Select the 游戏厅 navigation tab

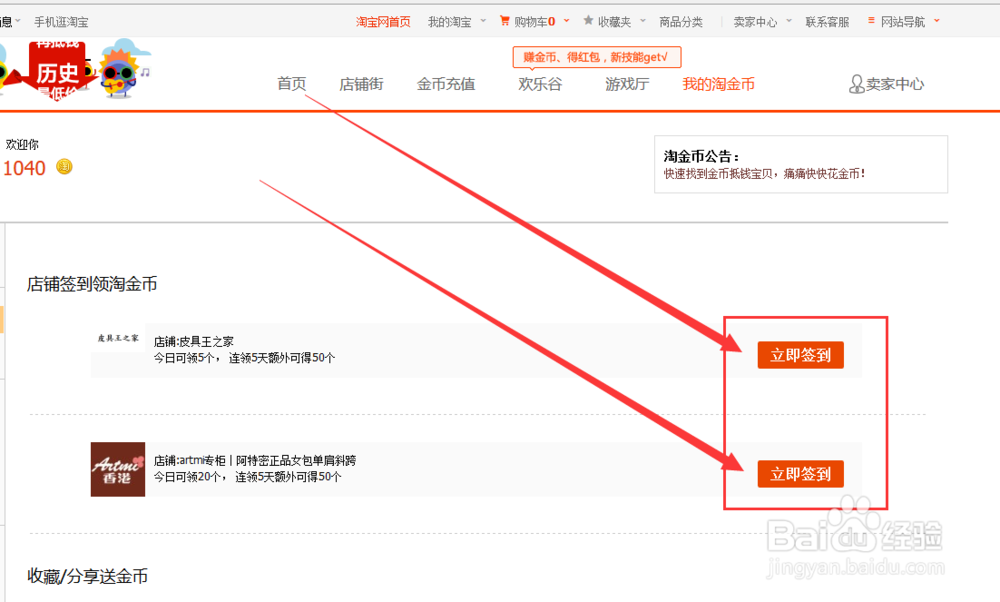pyautogui.click(x=627, y=84)
